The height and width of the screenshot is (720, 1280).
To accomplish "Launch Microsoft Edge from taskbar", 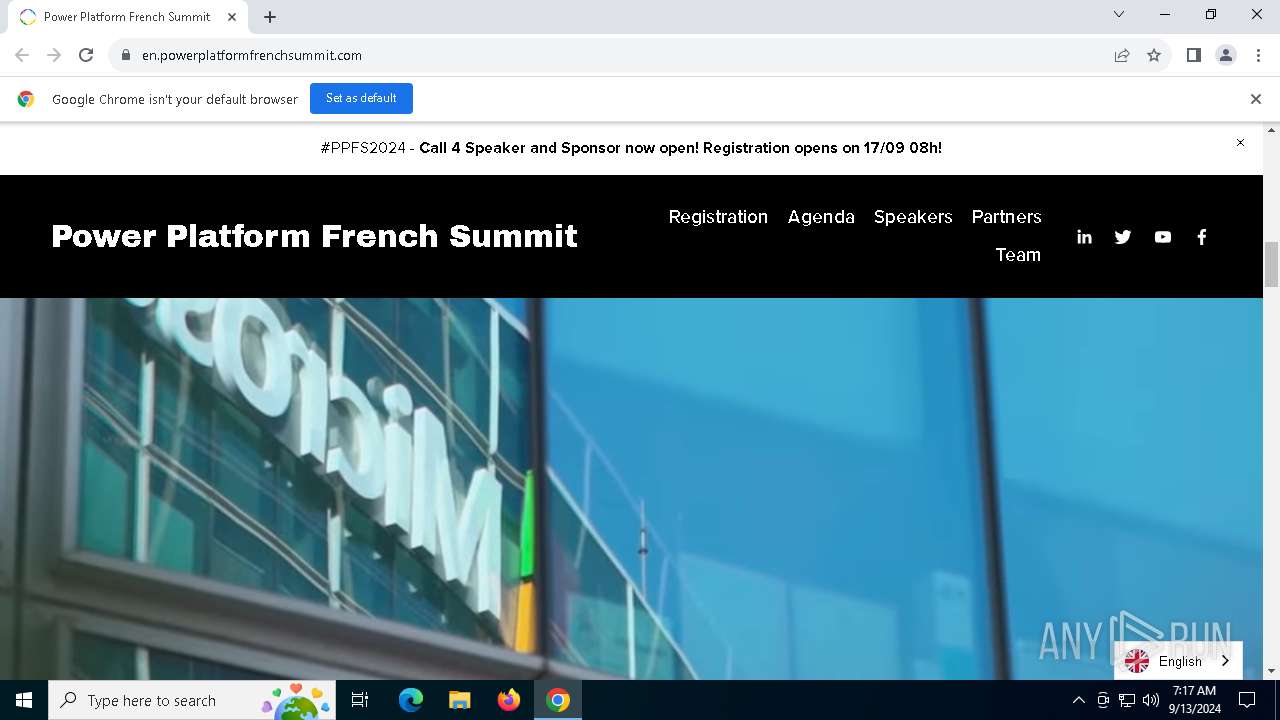I will coord(411,700).
